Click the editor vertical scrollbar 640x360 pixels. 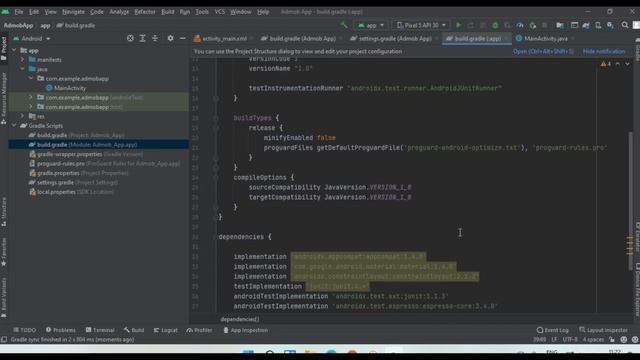pyautogui.click(x=631, y=200)
